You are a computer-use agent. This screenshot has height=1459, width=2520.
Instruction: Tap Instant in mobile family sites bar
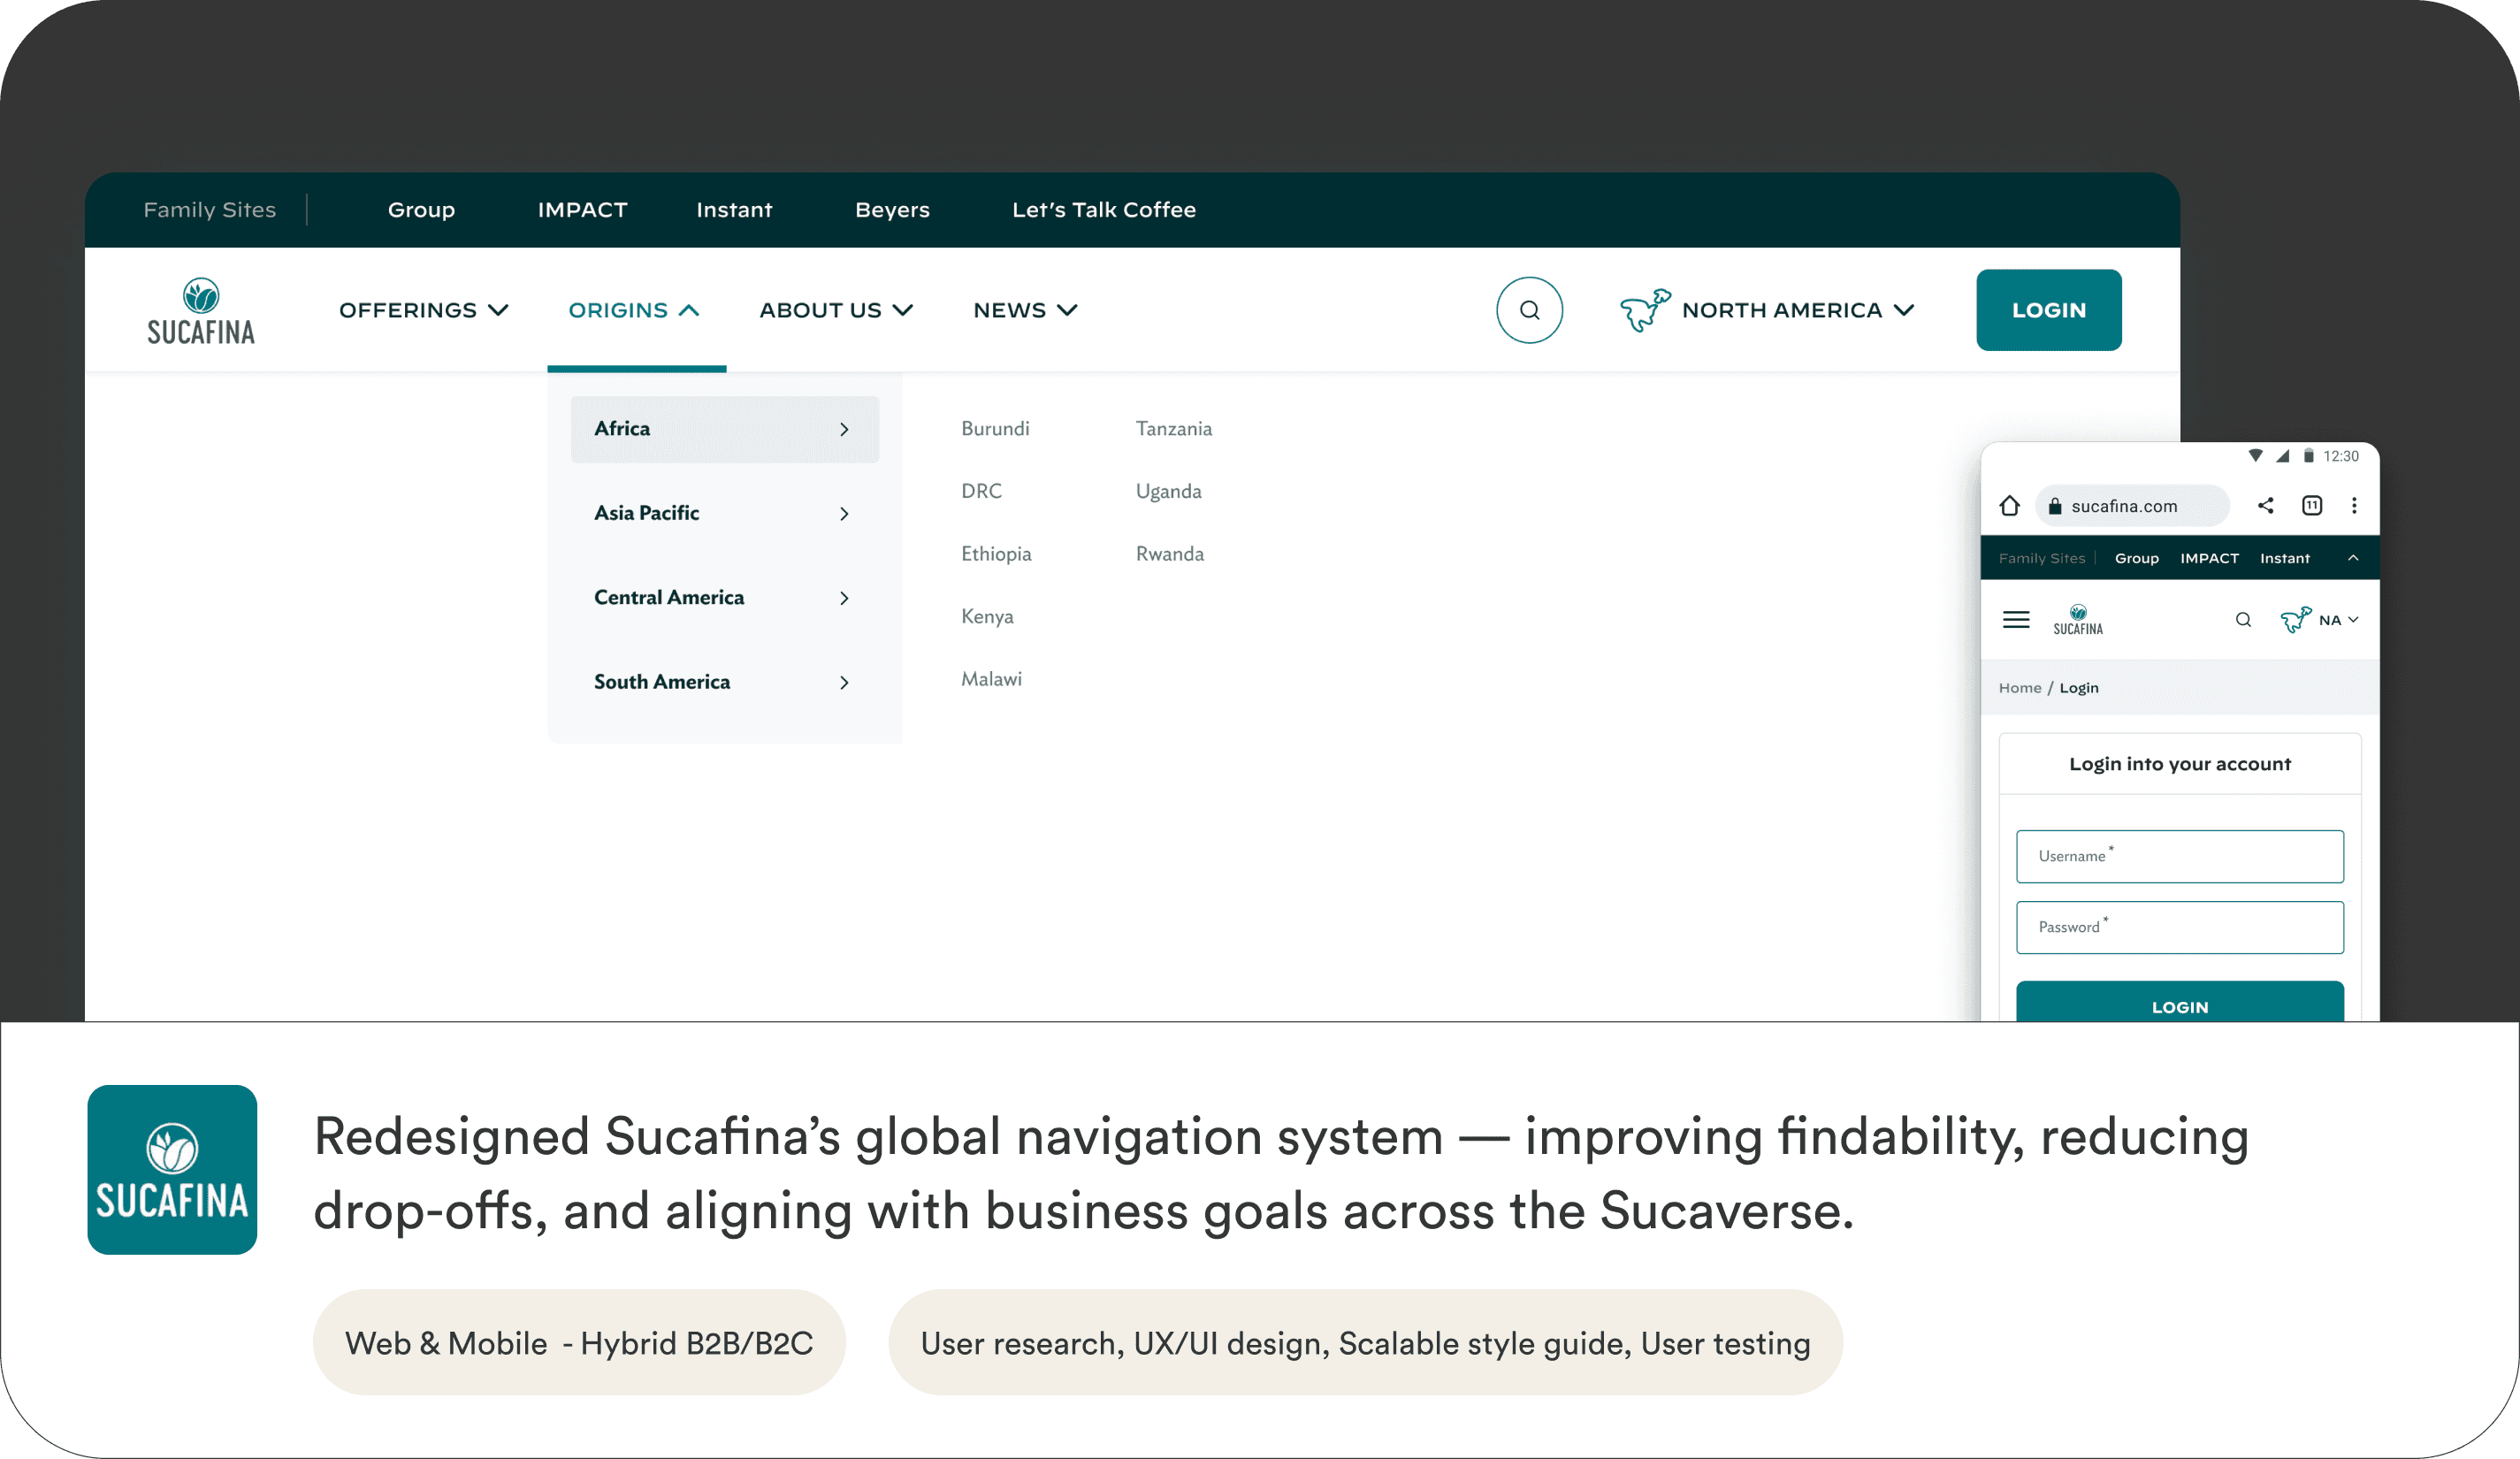click(2284, 558)
